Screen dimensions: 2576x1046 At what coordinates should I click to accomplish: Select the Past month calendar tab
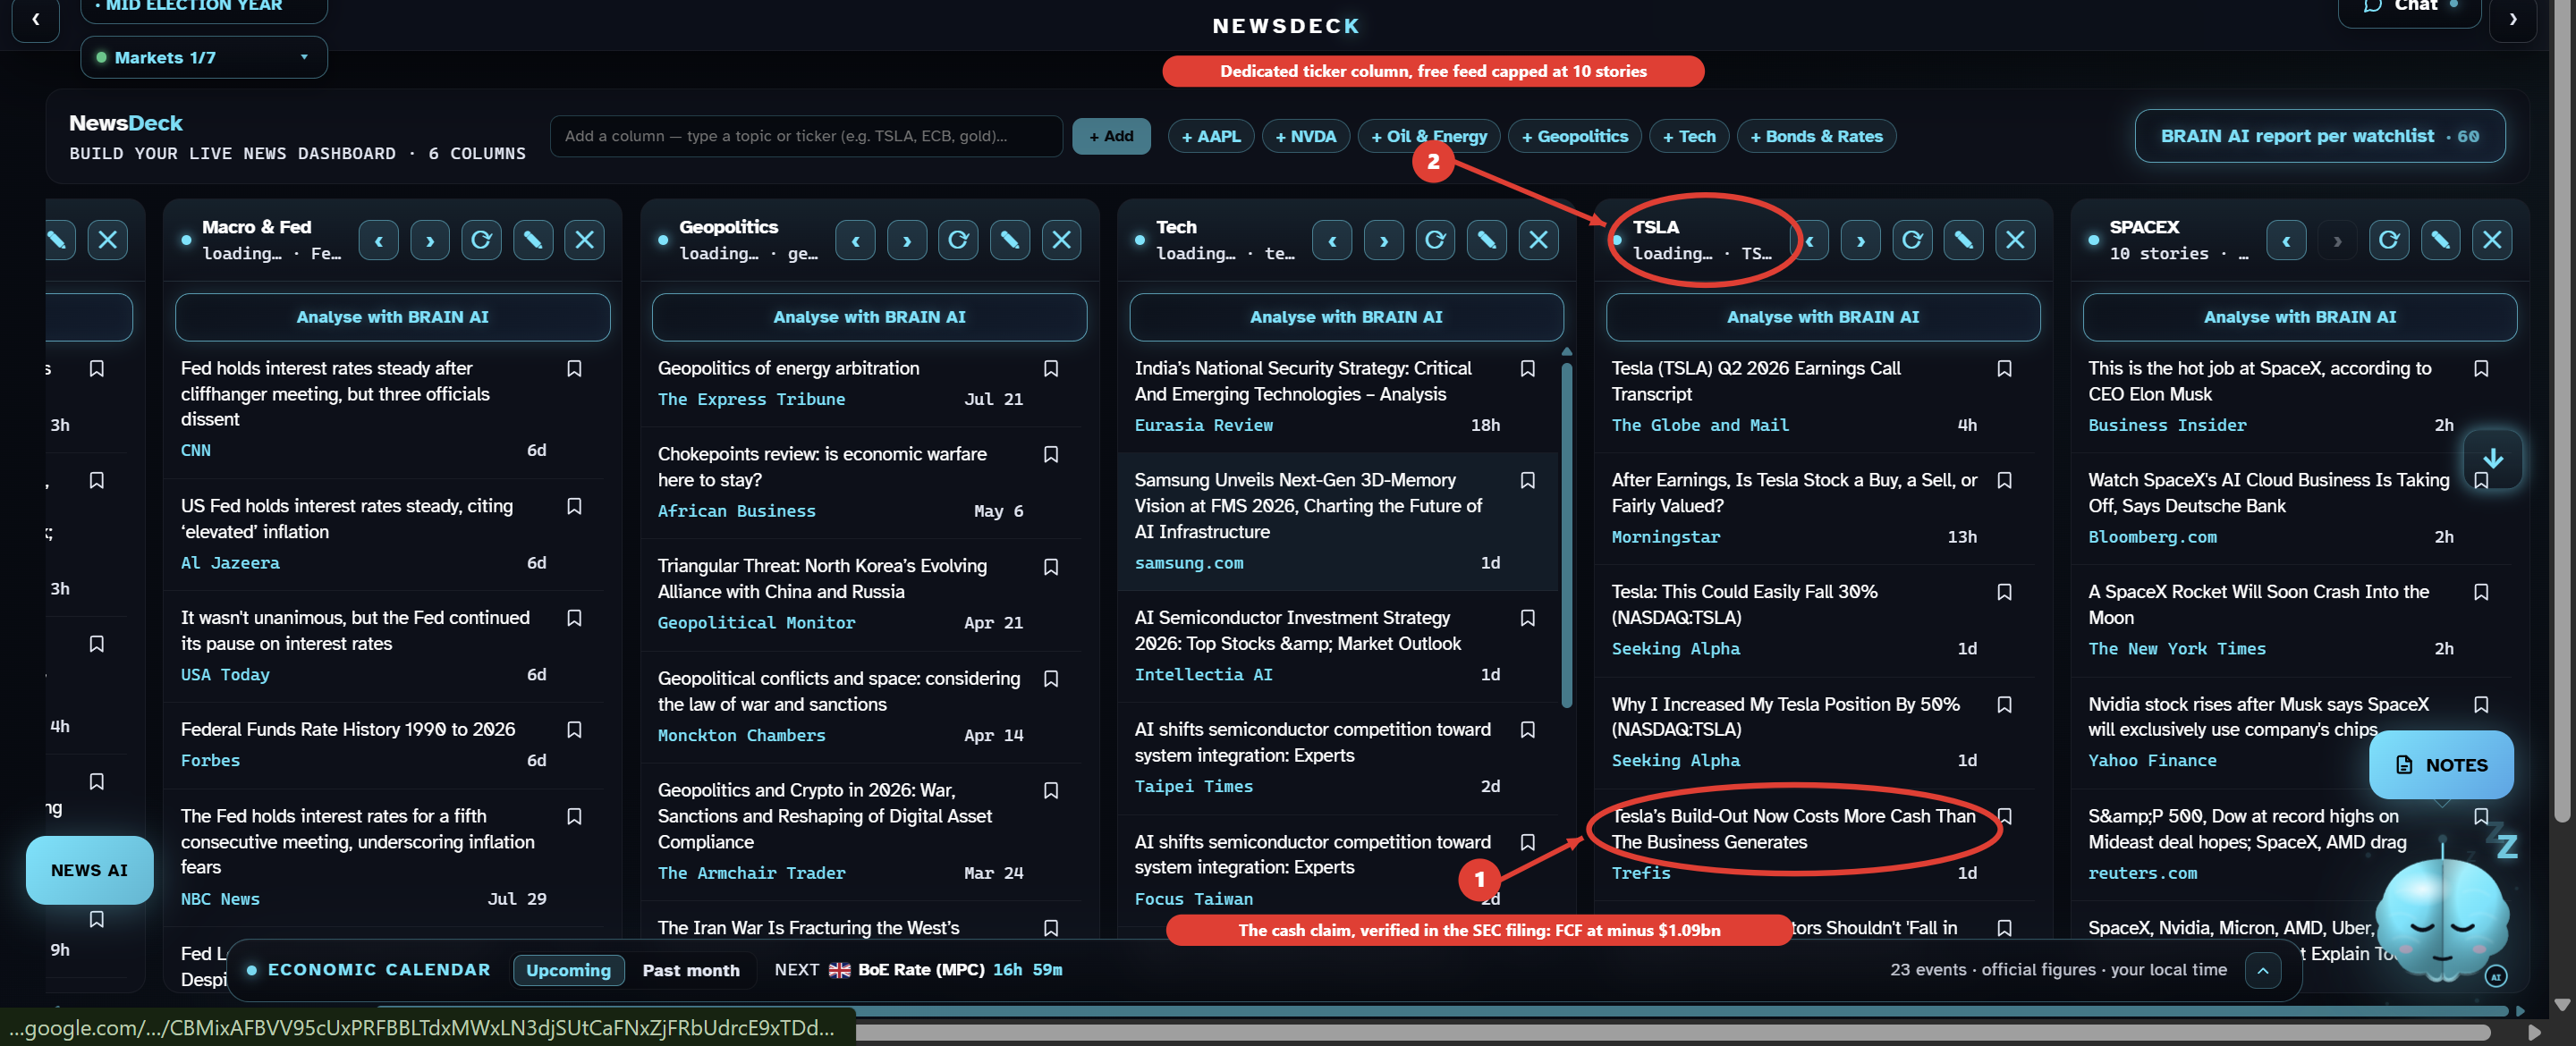pyautogui.click(x=691, y=970)
